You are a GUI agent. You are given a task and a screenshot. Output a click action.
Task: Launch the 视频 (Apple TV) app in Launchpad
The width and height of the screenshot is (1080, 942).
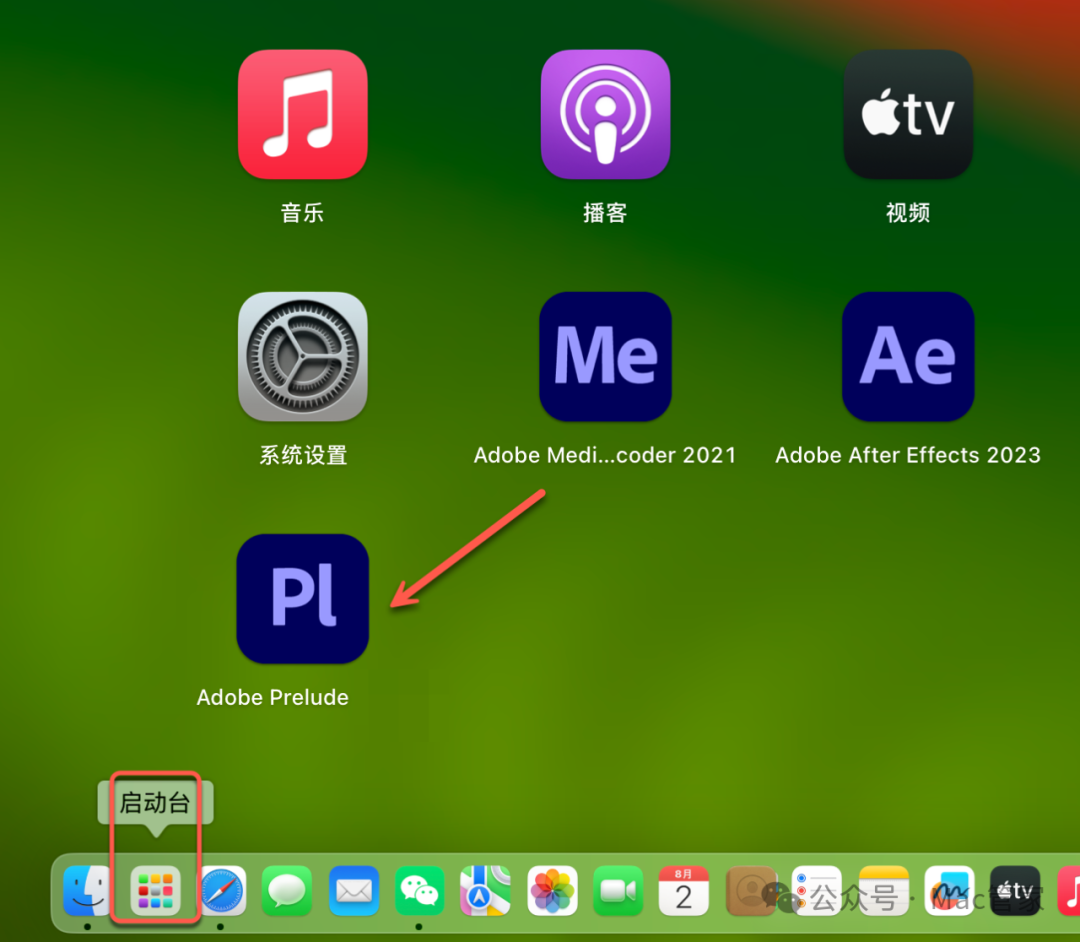[908, 114]
